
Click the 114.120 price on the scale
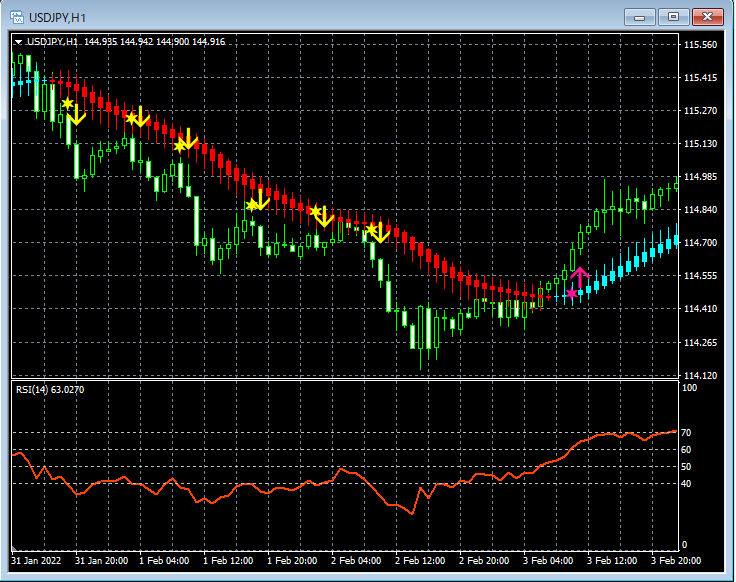pos(700,376)
